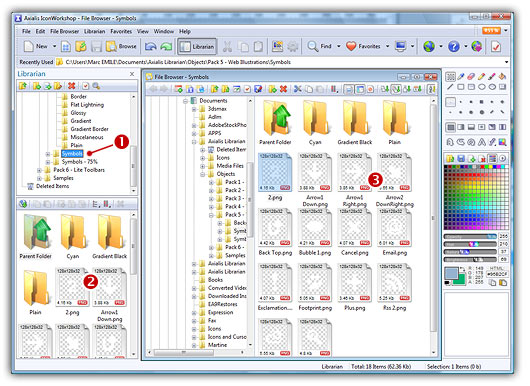Click the scissors cut icon in File Browser toolbar
Image resolution: width=530 pixels, height=386 pixels.
[297, 89]
